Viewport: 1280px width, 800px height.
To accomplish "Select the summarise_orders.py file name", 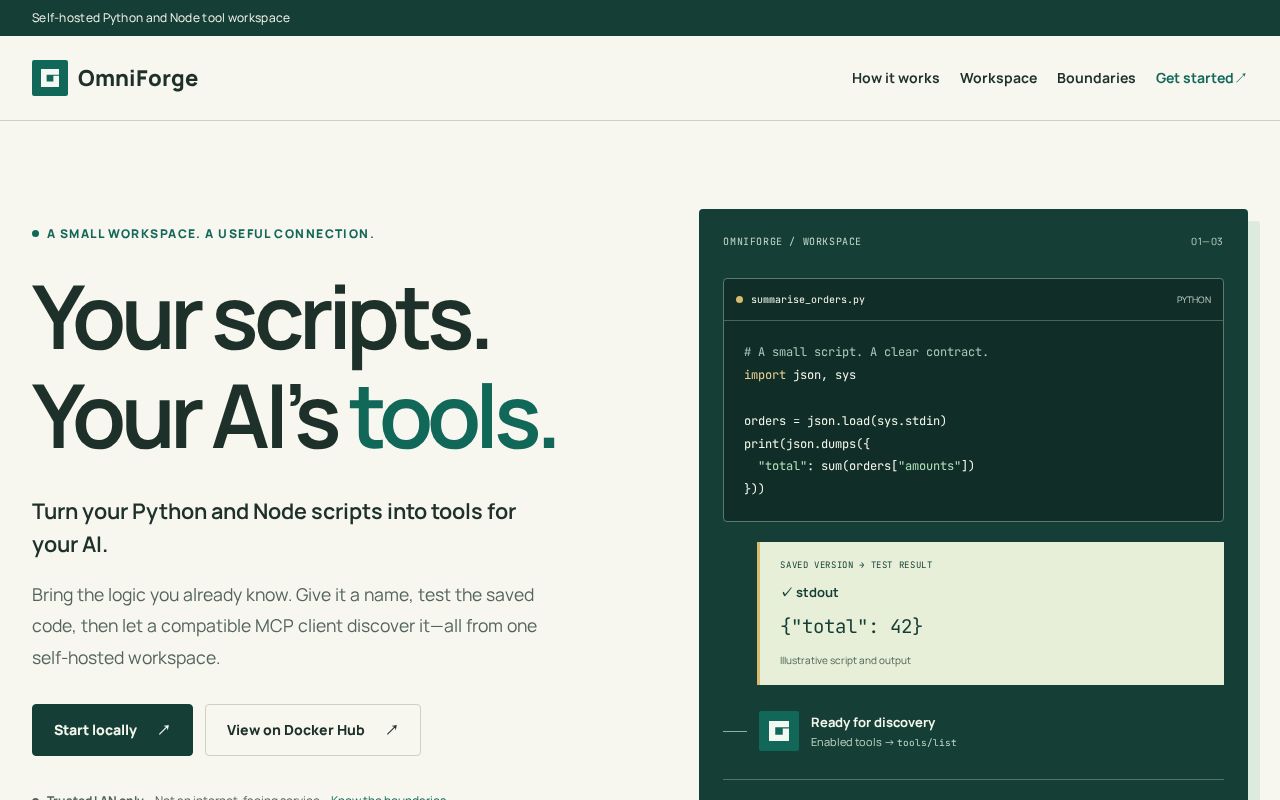I will tap(808, 300).
